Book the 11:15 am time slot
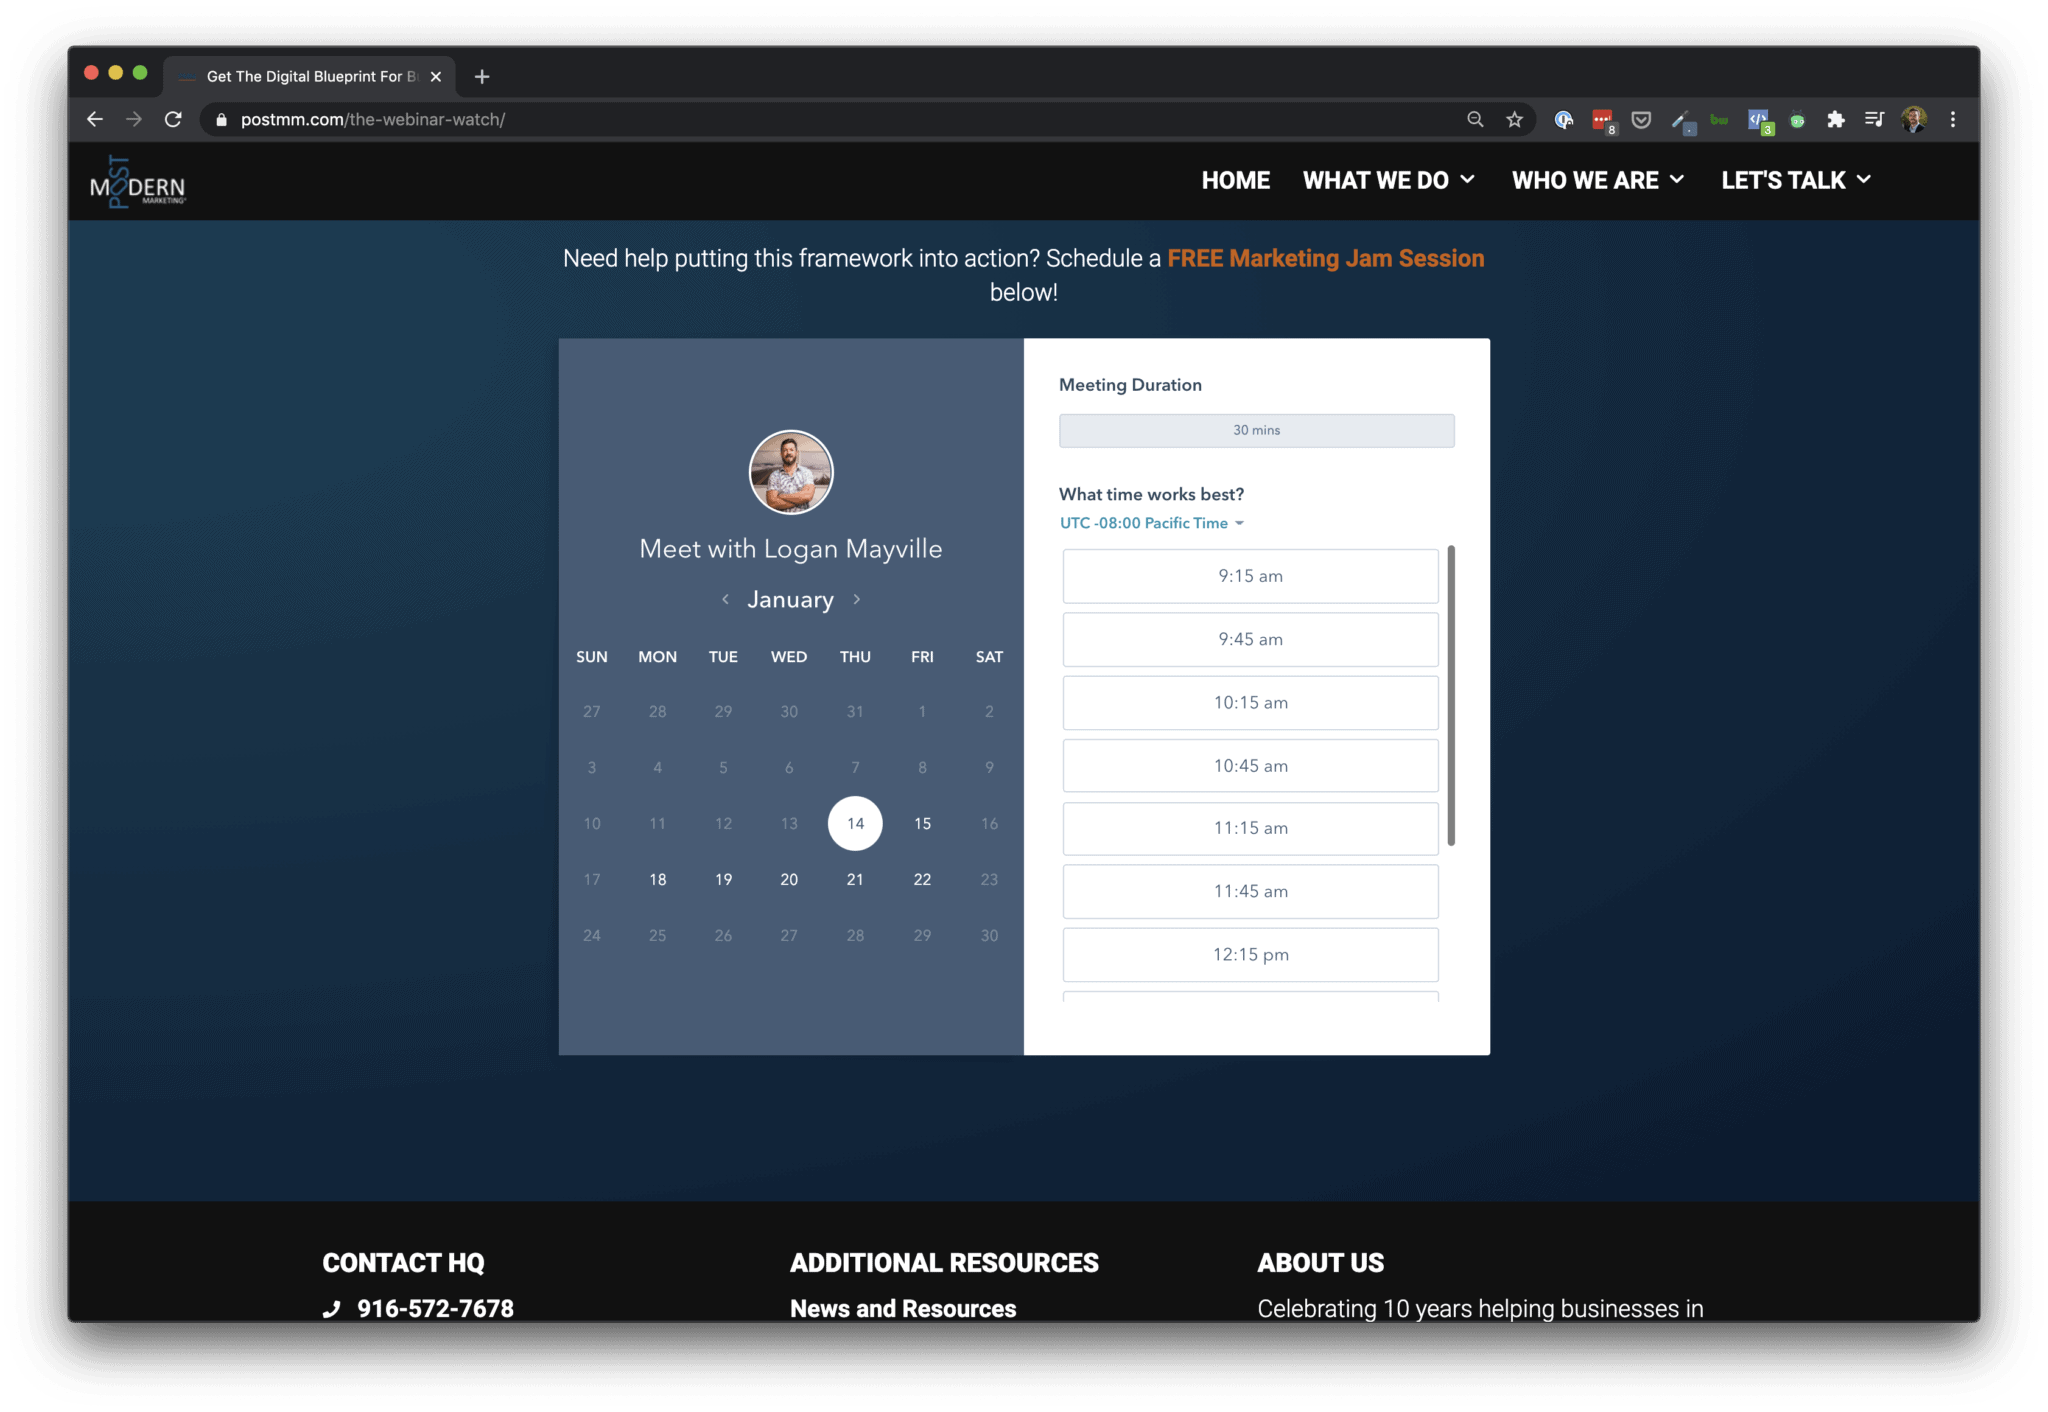 [x=1250, y=828]
